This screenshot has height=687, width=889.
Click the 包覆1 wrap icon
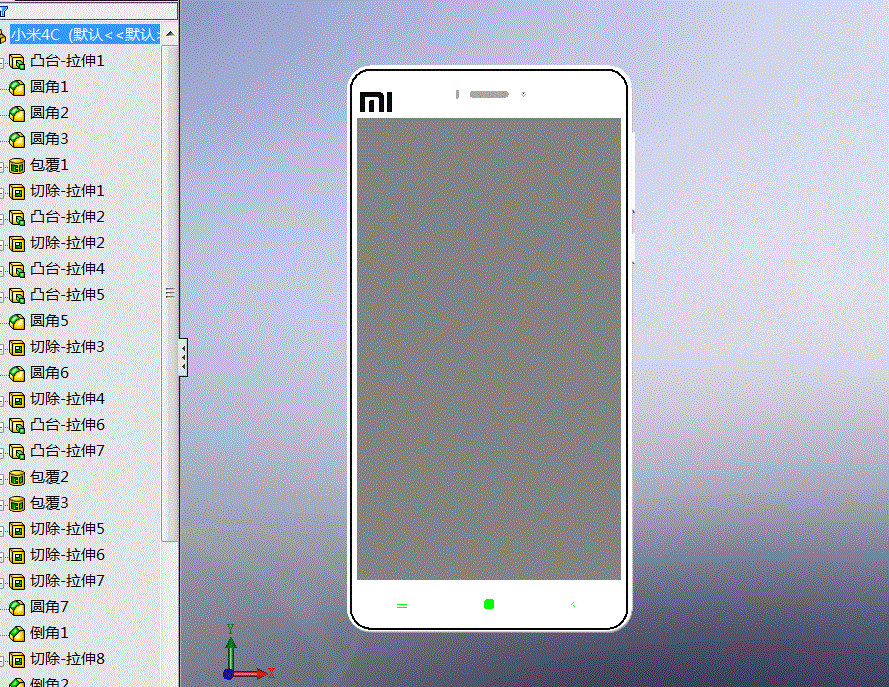click(17, 166)
